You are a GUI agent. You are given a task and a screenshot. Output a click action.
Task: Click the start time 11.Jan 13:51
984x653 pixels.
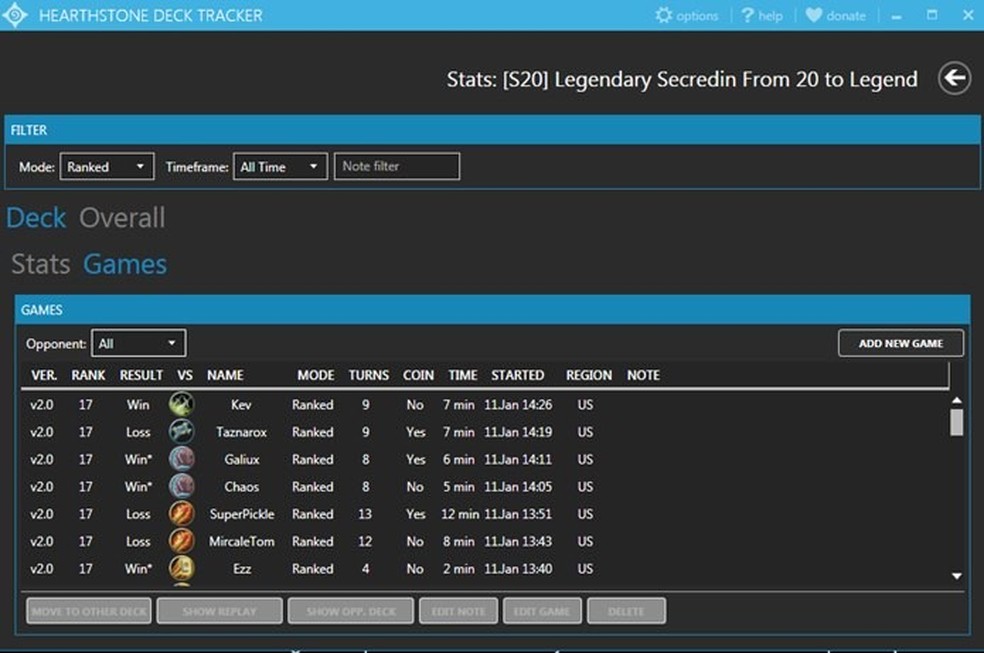click(518, 514)
